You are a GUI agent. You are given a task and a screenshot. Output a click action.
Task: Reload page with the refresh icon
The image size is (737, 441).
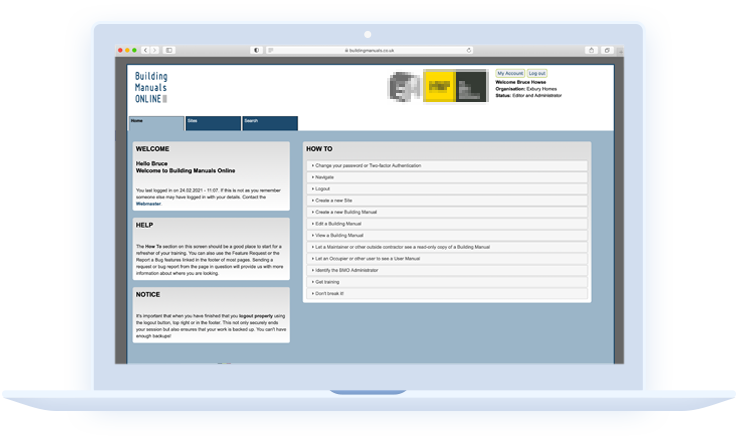point(469,50)
